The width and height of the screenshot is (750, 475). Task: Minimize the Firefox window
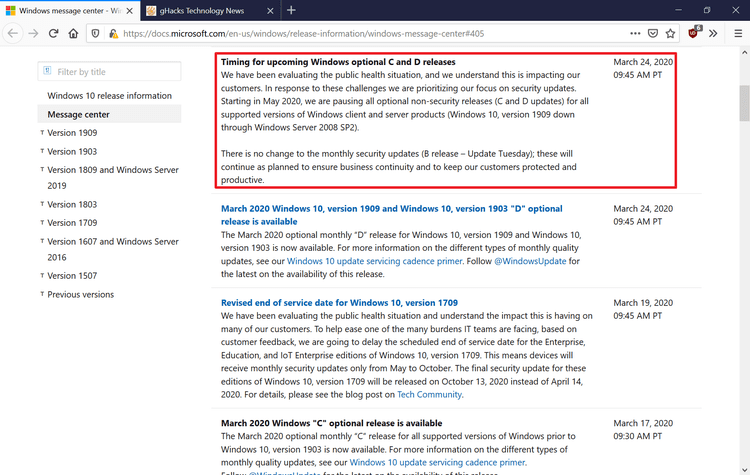[x=678, y=10]
